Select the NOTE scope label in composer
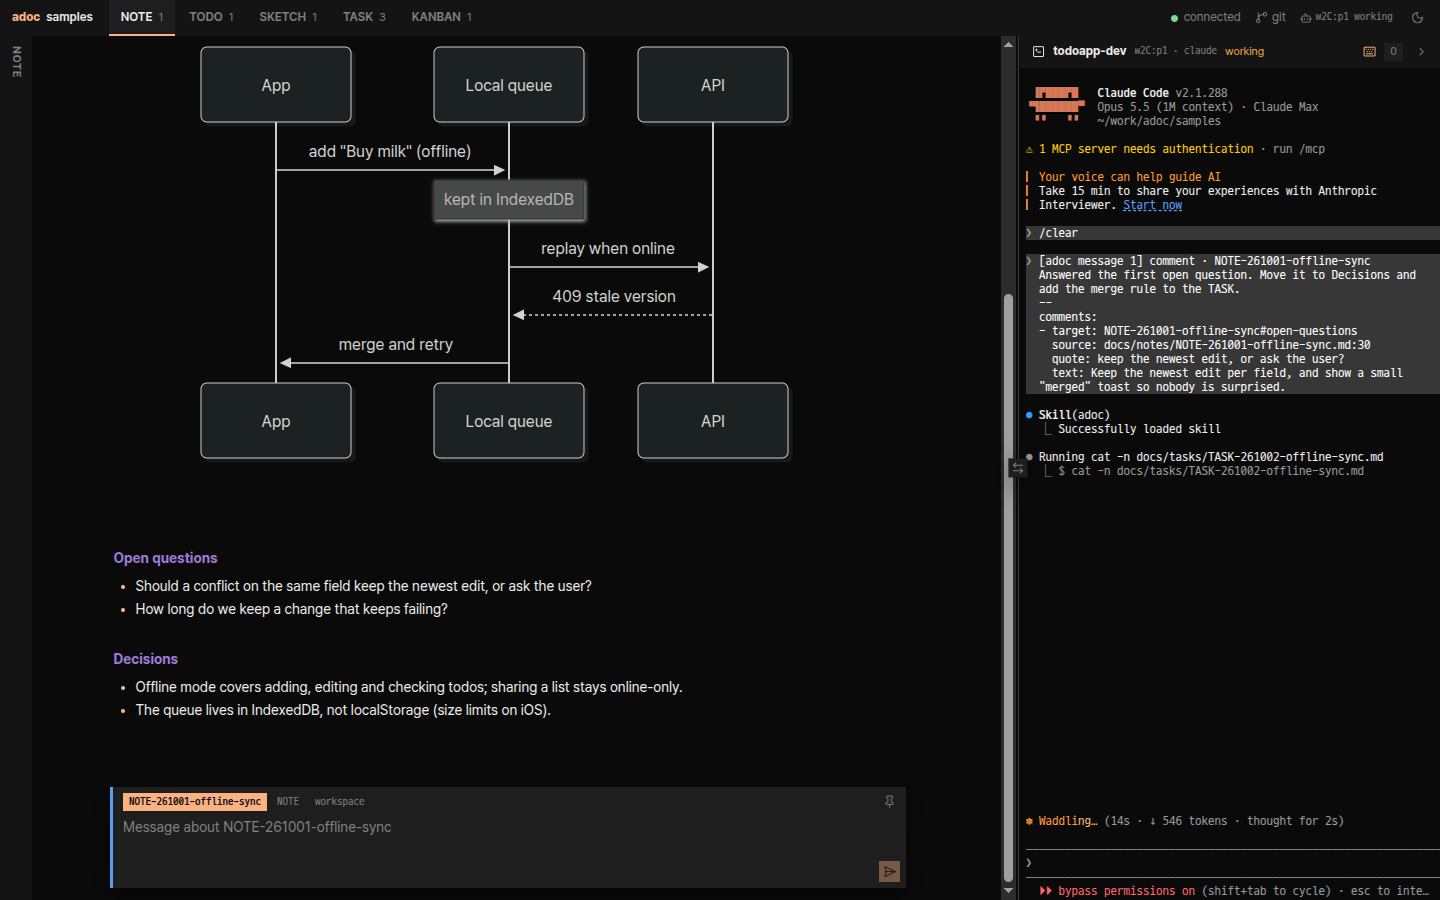This screenshot has width=1440, height=900. [287, 801]
